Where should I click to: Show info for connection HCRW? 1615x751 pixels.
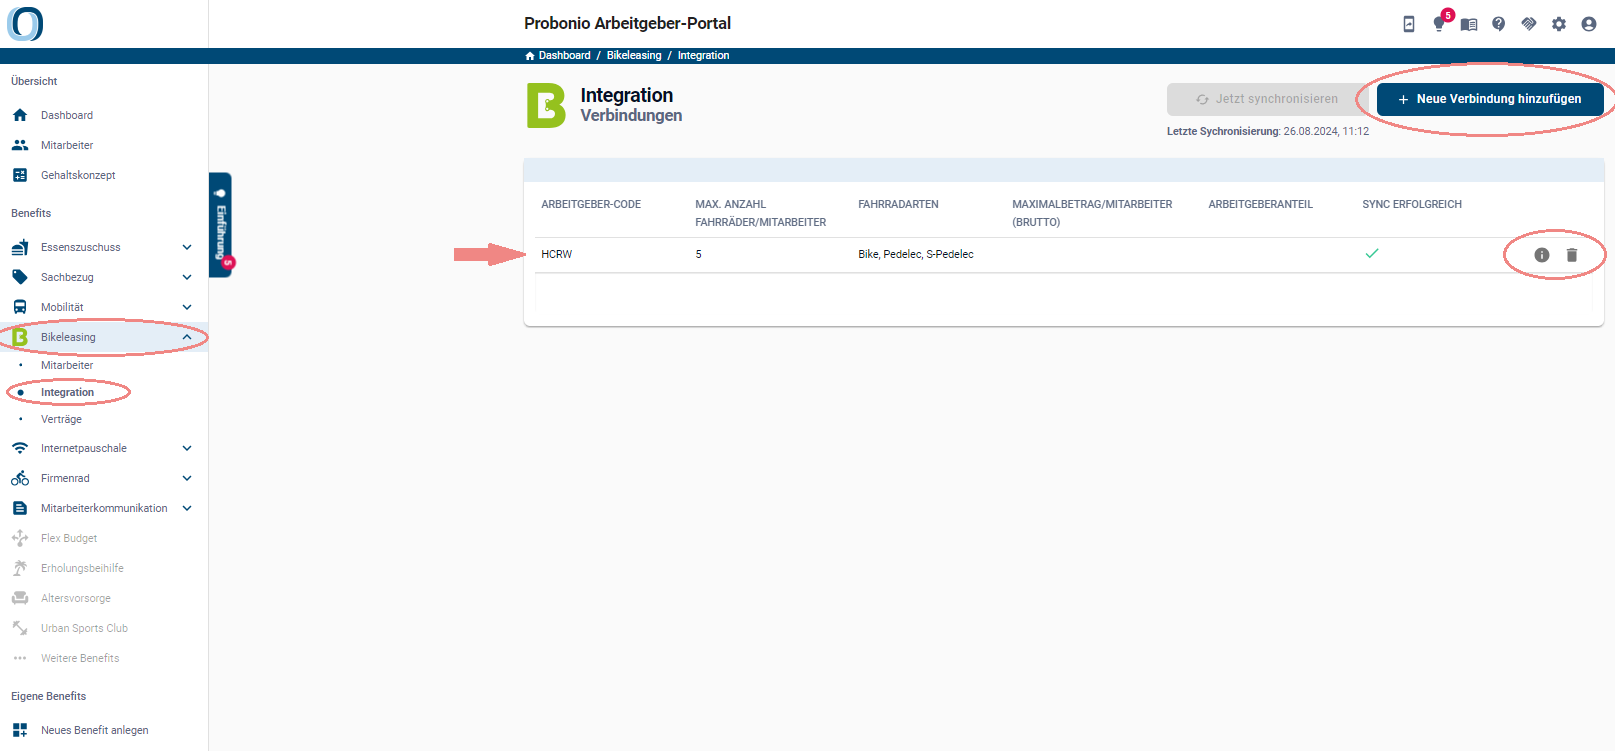click(1542, 255)
